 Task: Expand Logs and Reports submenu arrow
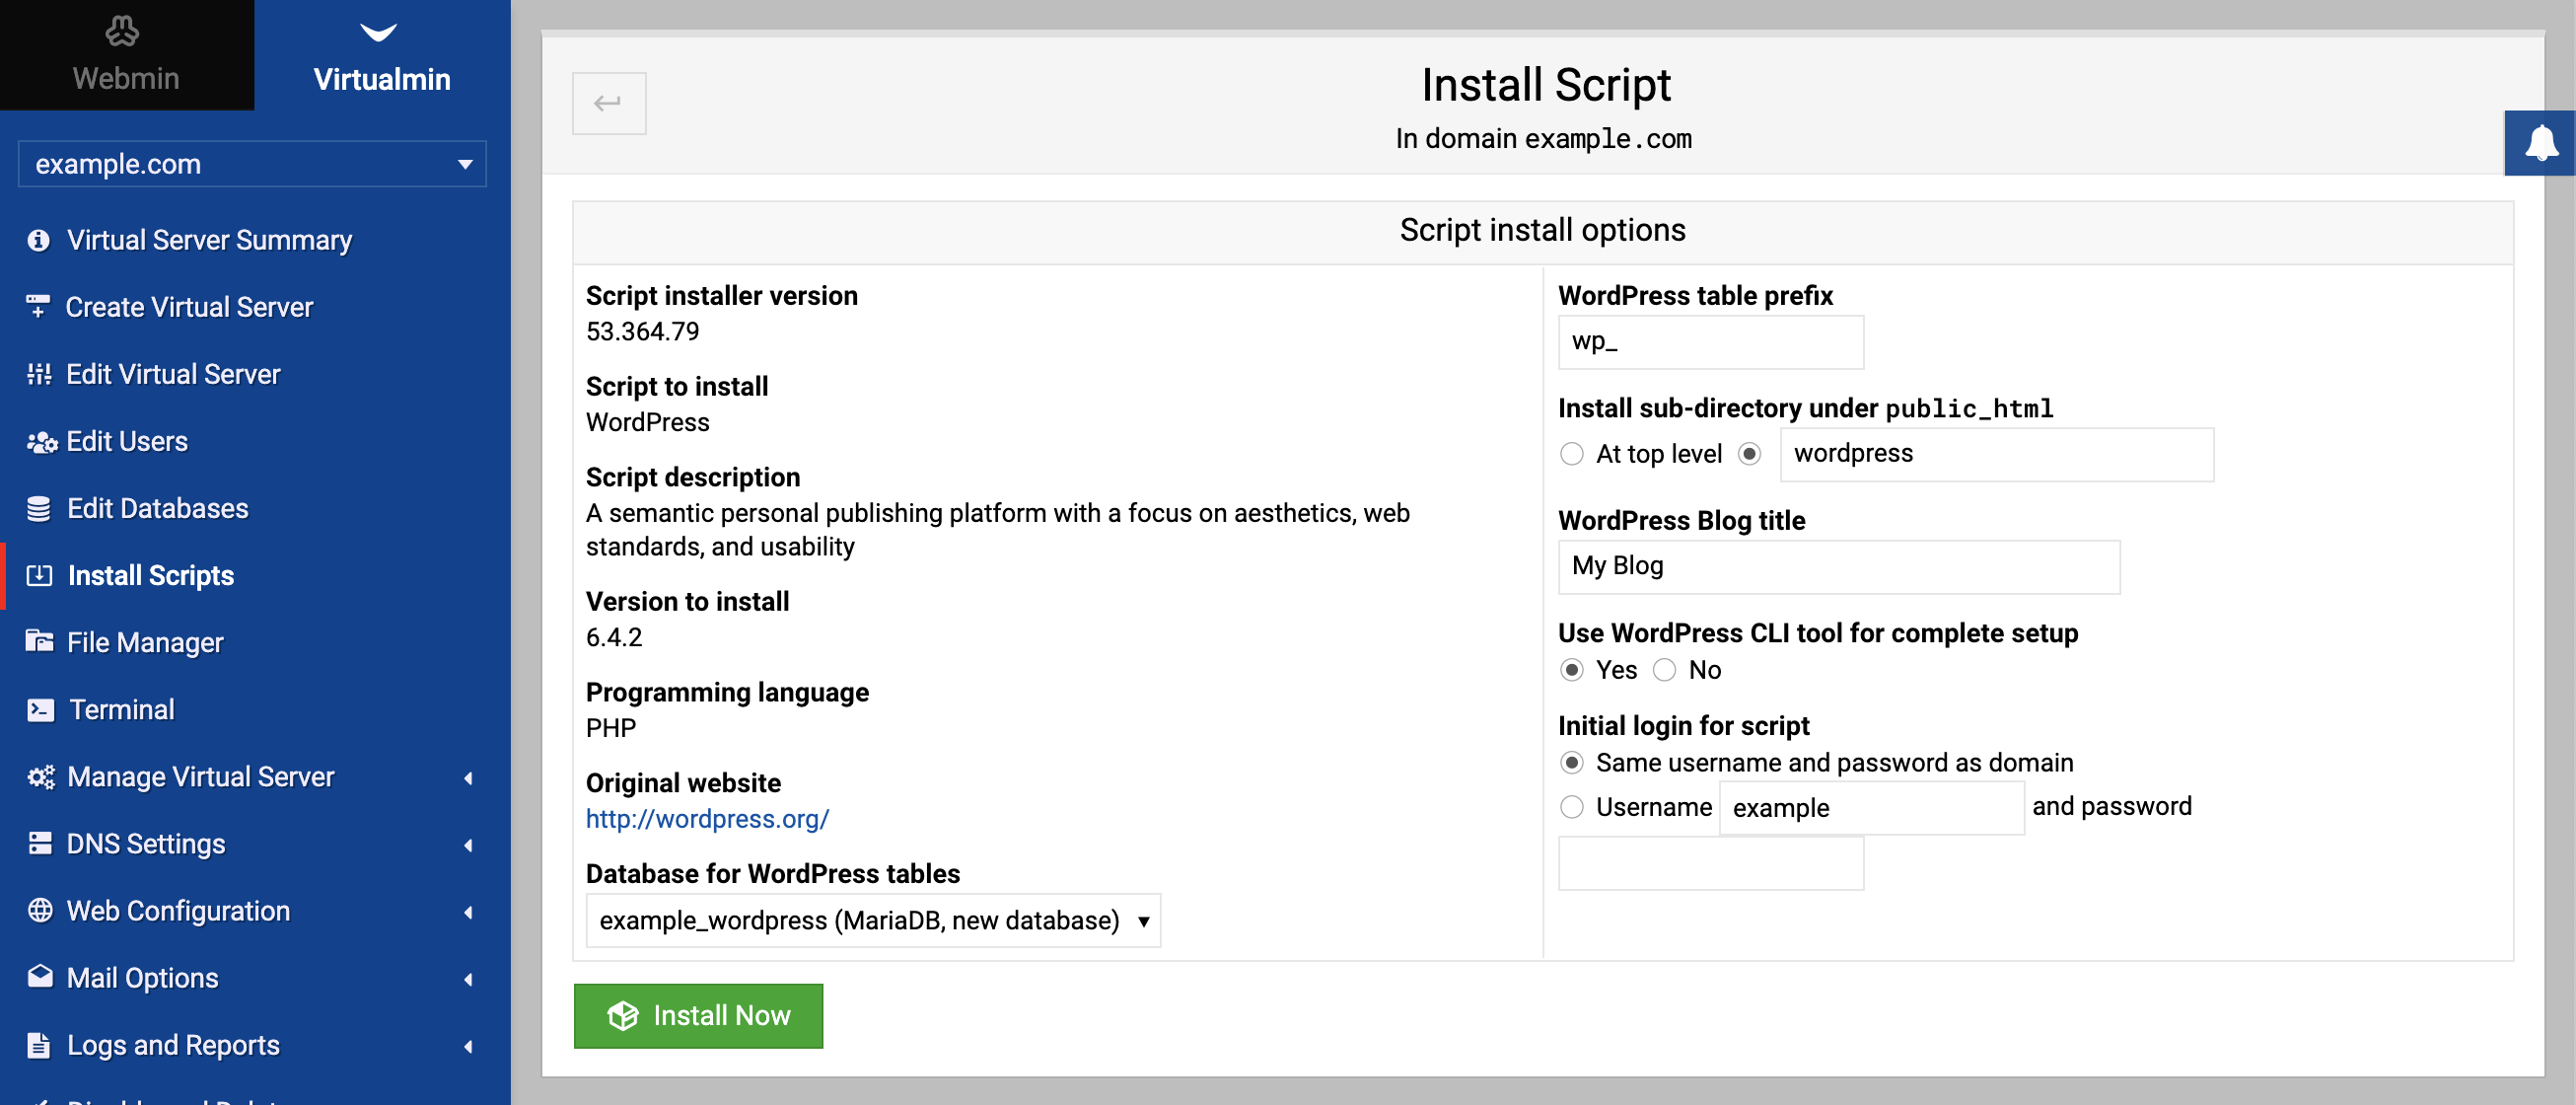coord(468,1045)
